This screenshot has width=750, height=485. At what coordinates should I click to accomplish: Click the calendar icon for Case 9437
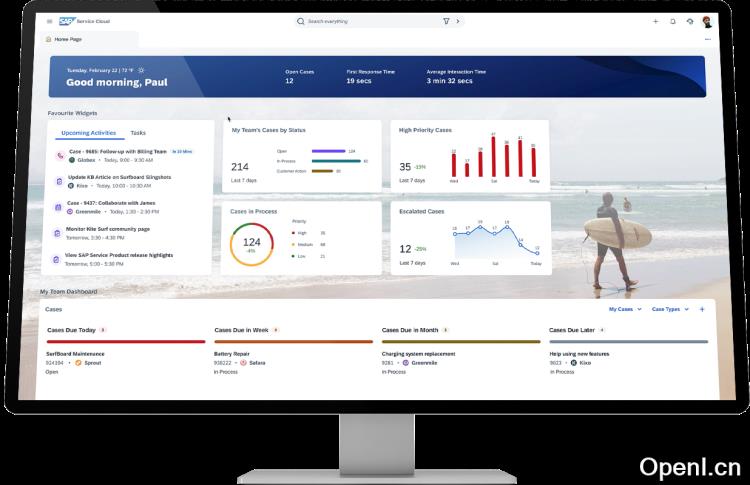(58, 207)
